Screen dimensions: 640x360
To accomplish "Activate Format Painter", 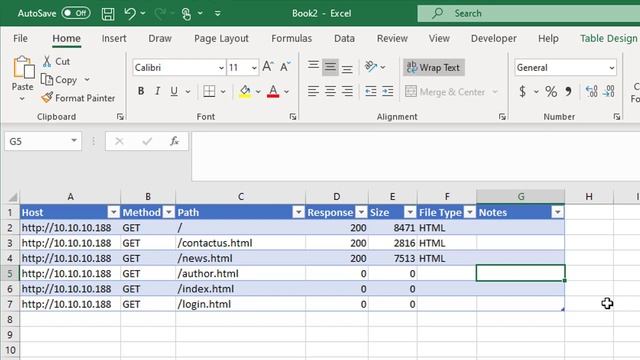I will (x=78, y=98).
